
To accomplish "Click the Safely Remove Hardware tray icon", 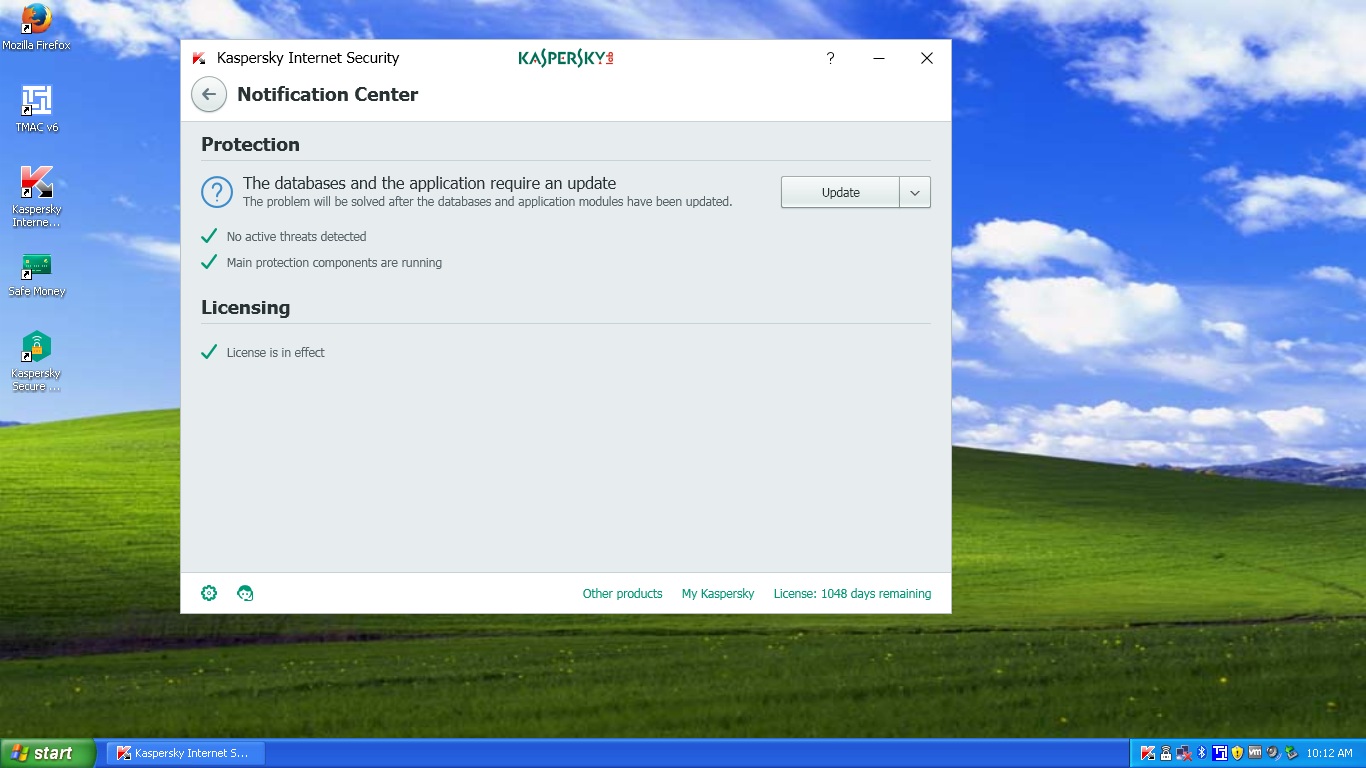I will point(1291,753).
